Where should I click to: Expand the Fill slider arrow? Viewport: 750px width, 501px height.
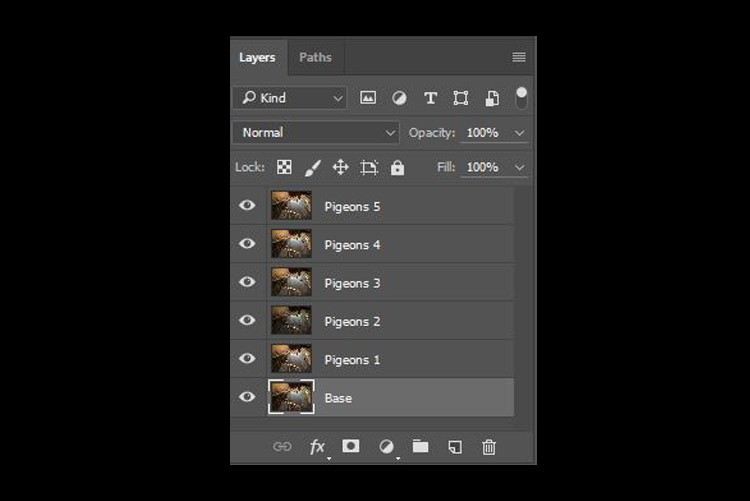coord(519,167)
